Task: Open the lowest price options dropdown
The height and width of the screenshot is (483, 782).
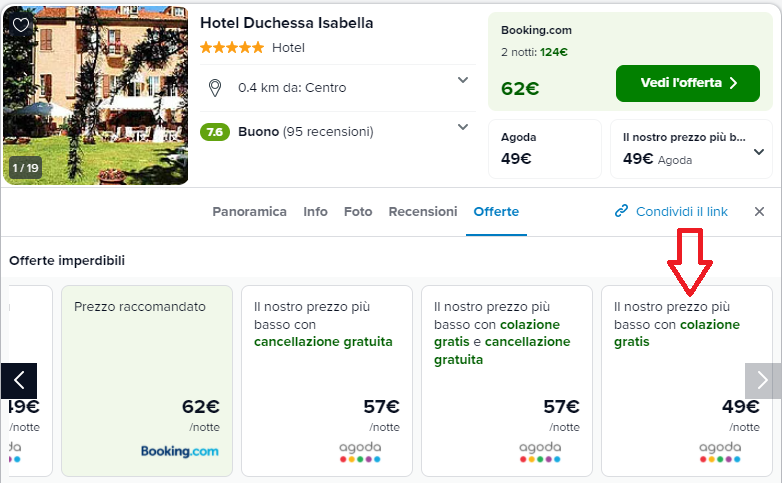Action: pos(759,152)
